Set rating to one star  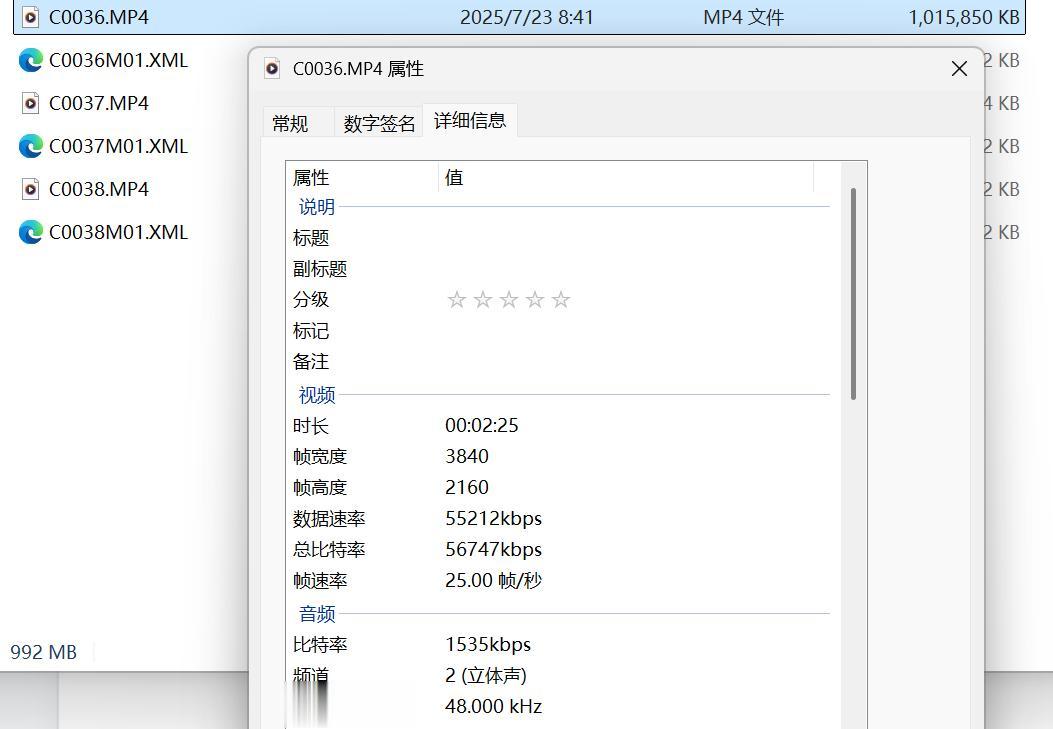457,299
